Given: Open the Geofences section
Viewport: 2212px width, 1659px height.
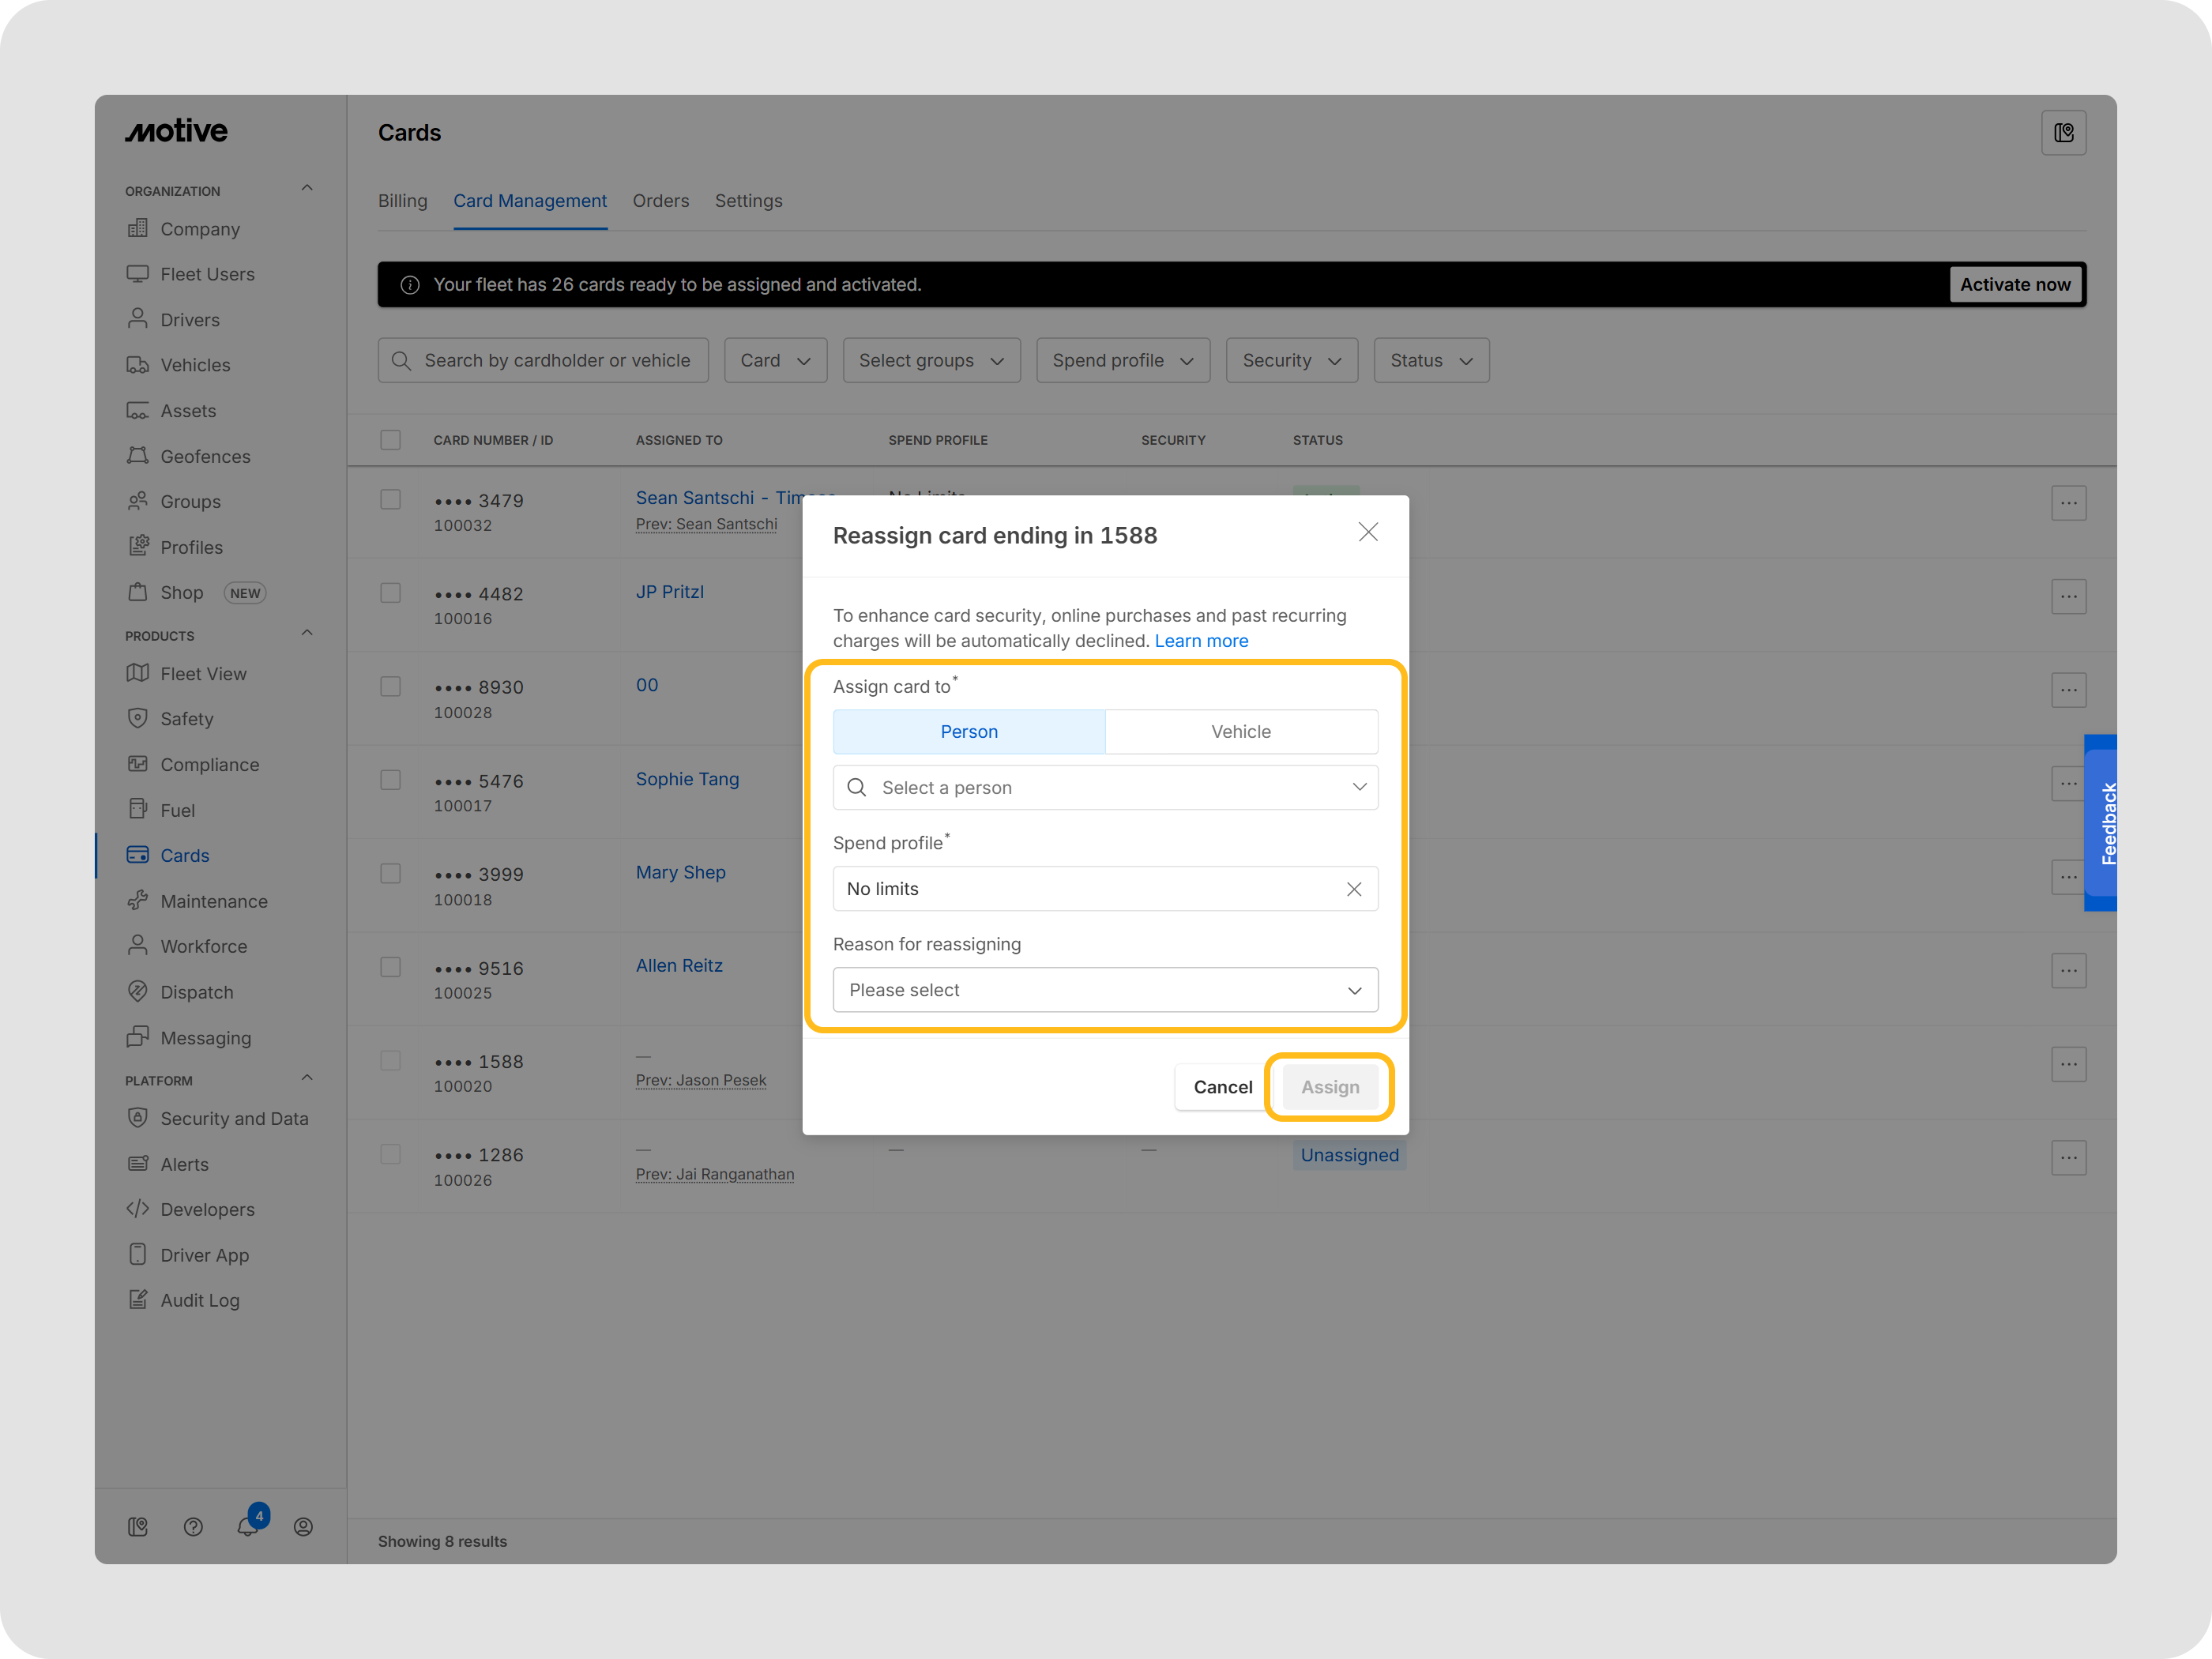Looking at the screenshot, I should [205, 456].
